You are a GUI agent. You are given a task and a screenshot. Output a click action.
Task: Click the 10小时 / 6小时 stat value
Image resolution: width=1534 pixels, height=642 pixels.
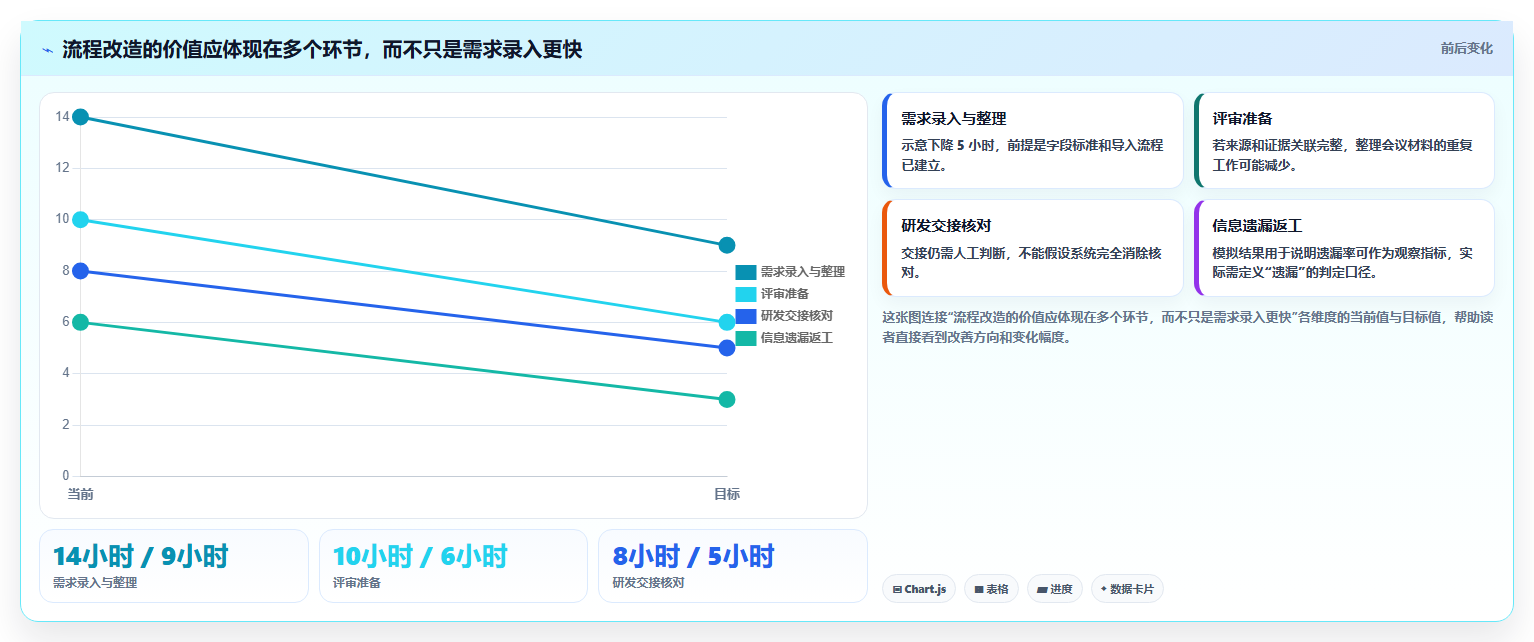tap(420, 556)
